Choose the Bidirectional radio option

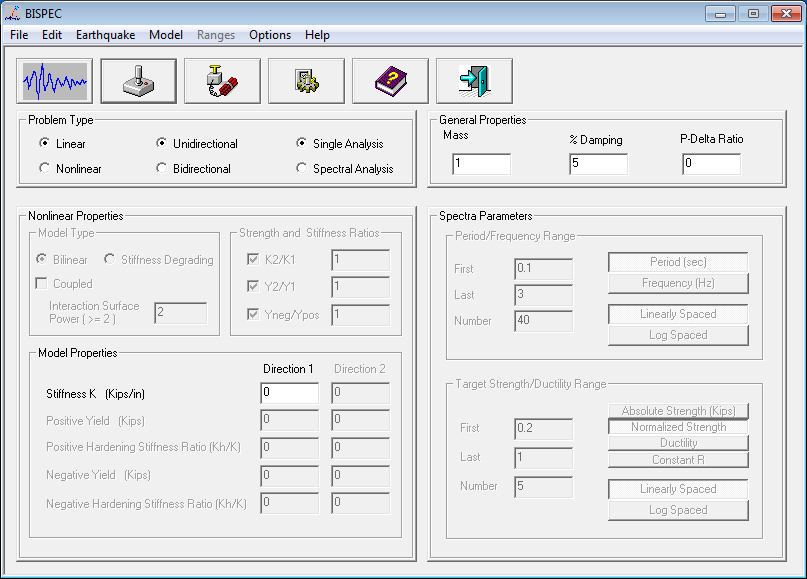[162, 169]
